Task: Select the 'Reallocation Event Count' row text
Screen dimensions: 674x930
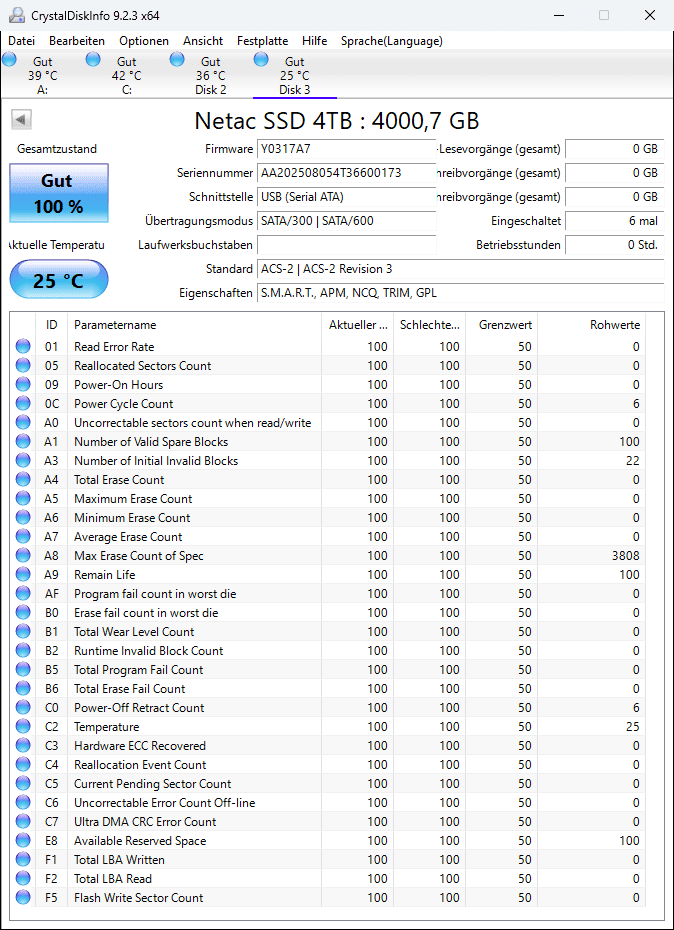Action: (x=140, y=765)
